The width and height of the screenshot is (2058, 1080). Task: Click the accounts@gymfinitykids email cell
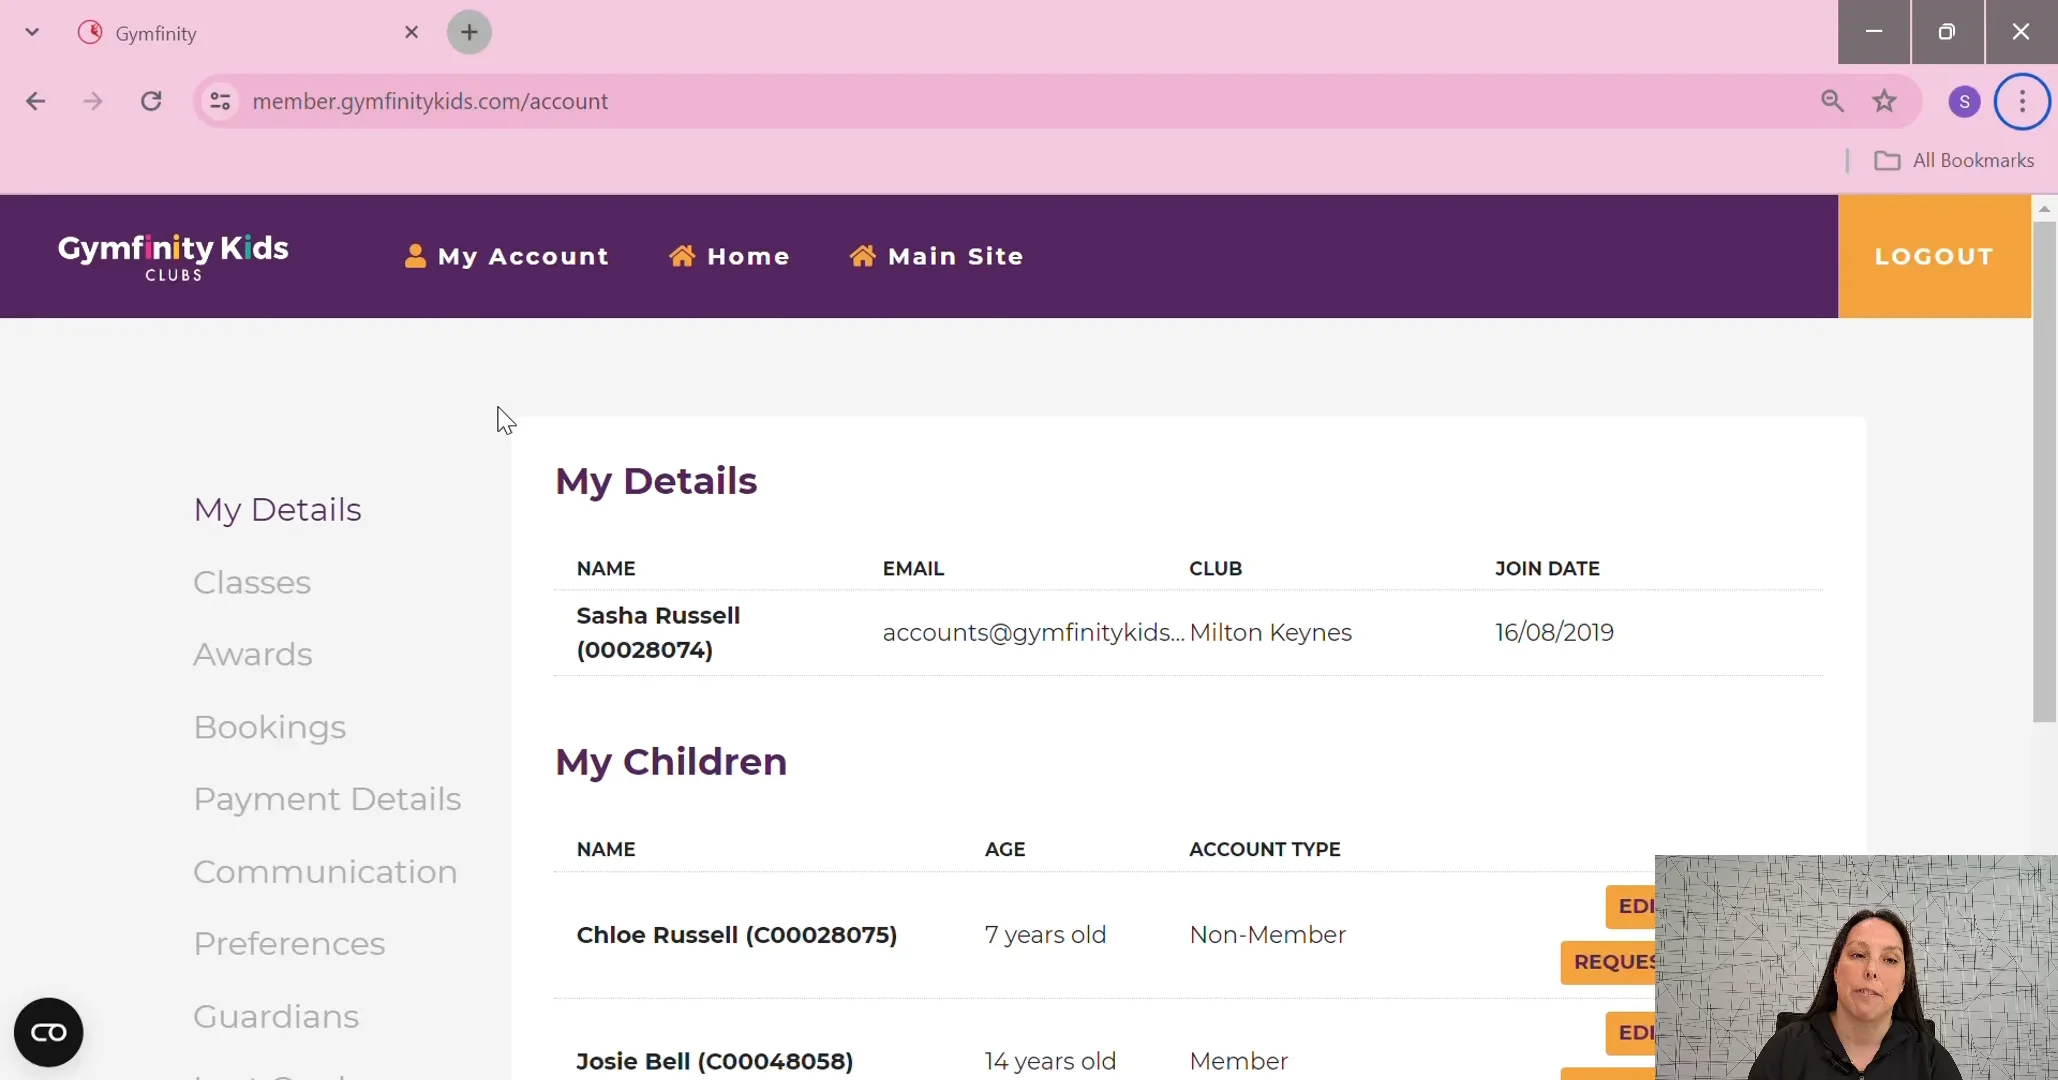1033,633
